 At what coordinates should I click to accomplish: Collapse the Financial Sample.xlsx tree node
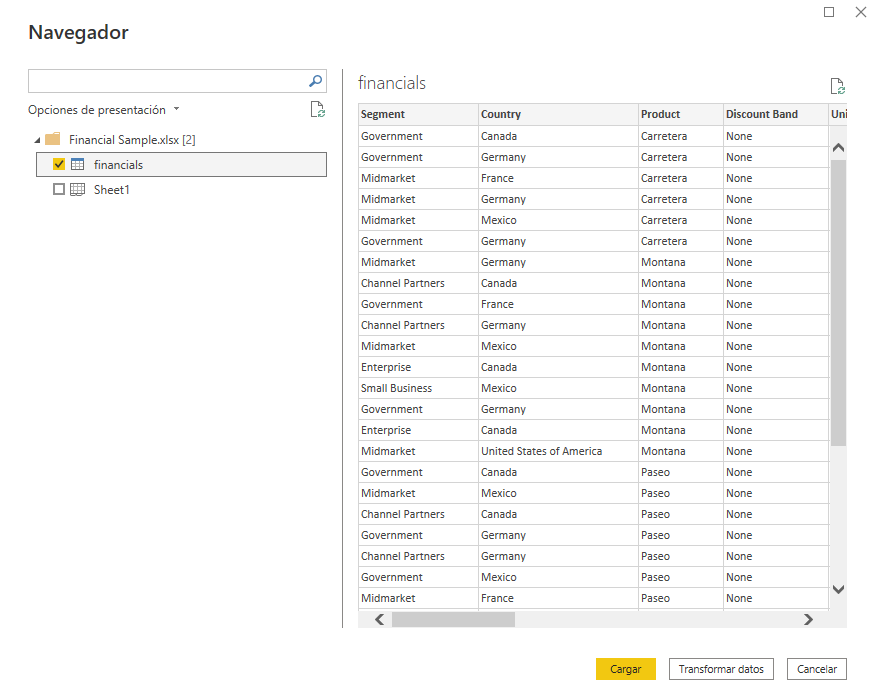pyautogui.click(x=38, y=140)
